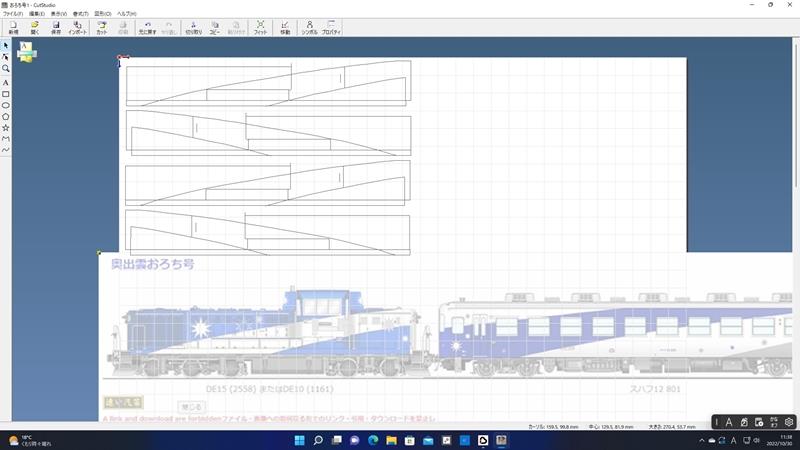Click the フィット (Fit) toolbar icon
The image size is (800, 450).
(x=260, y=28)
